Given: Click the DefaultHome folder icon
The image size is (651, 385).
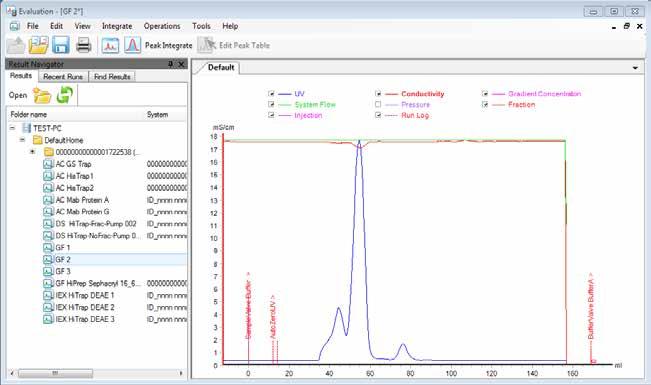Looking at the screenshot, I should pos(38,140).
